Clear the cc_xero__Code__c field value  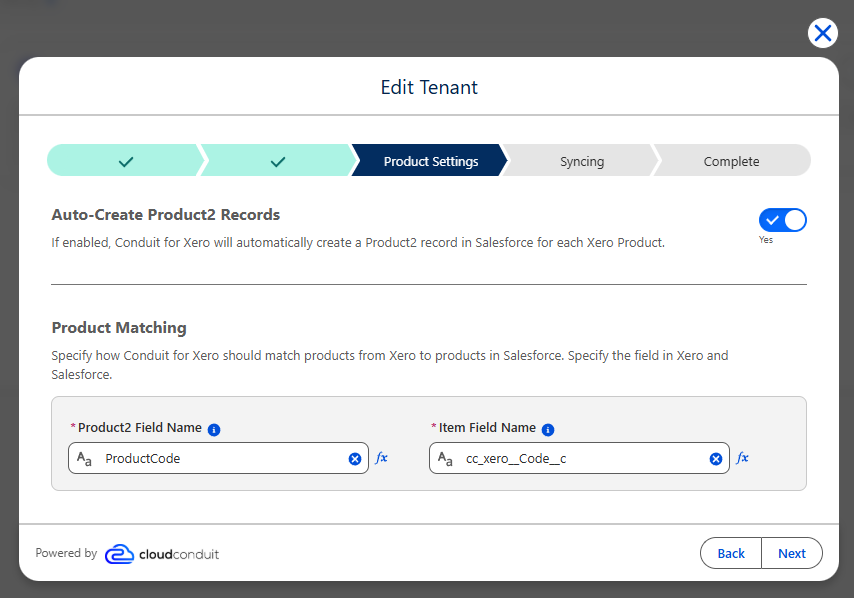716,459
